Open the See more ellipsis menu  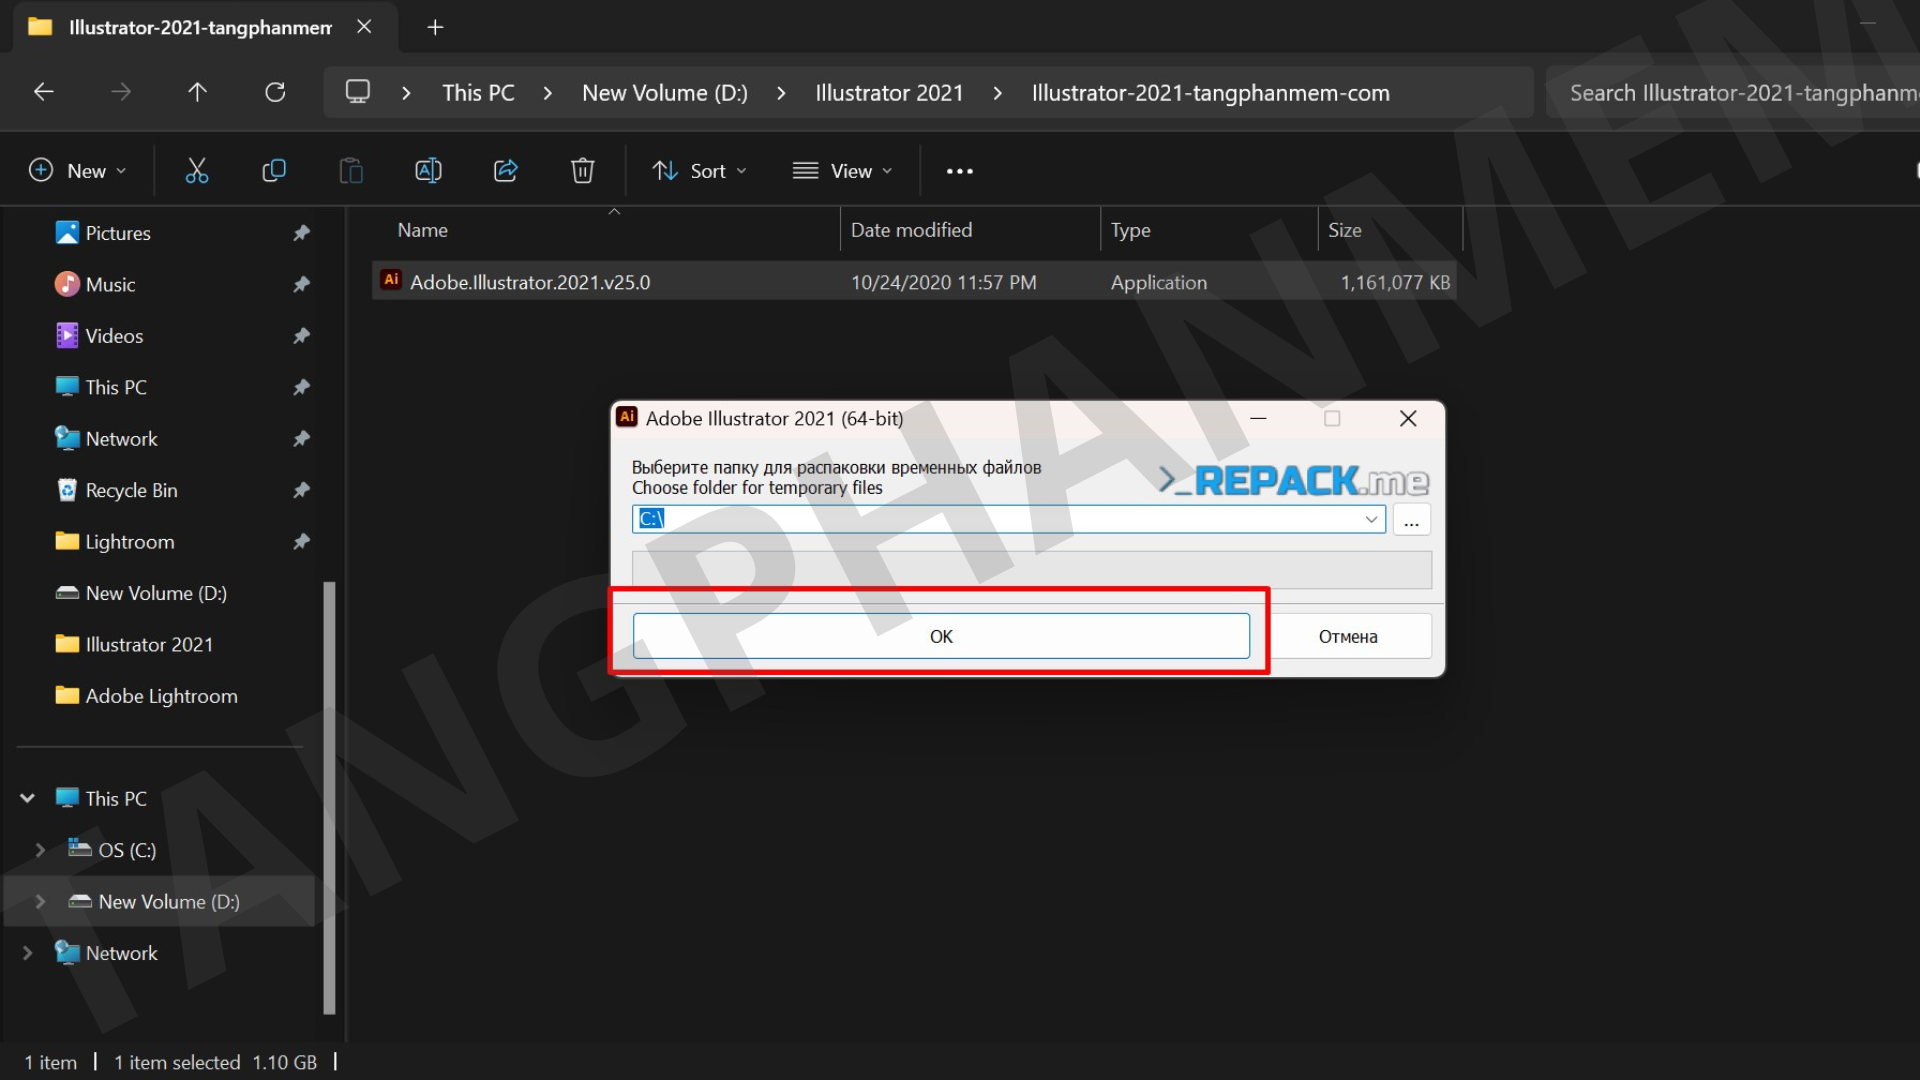pyautogui.click(x=960, y=171)
